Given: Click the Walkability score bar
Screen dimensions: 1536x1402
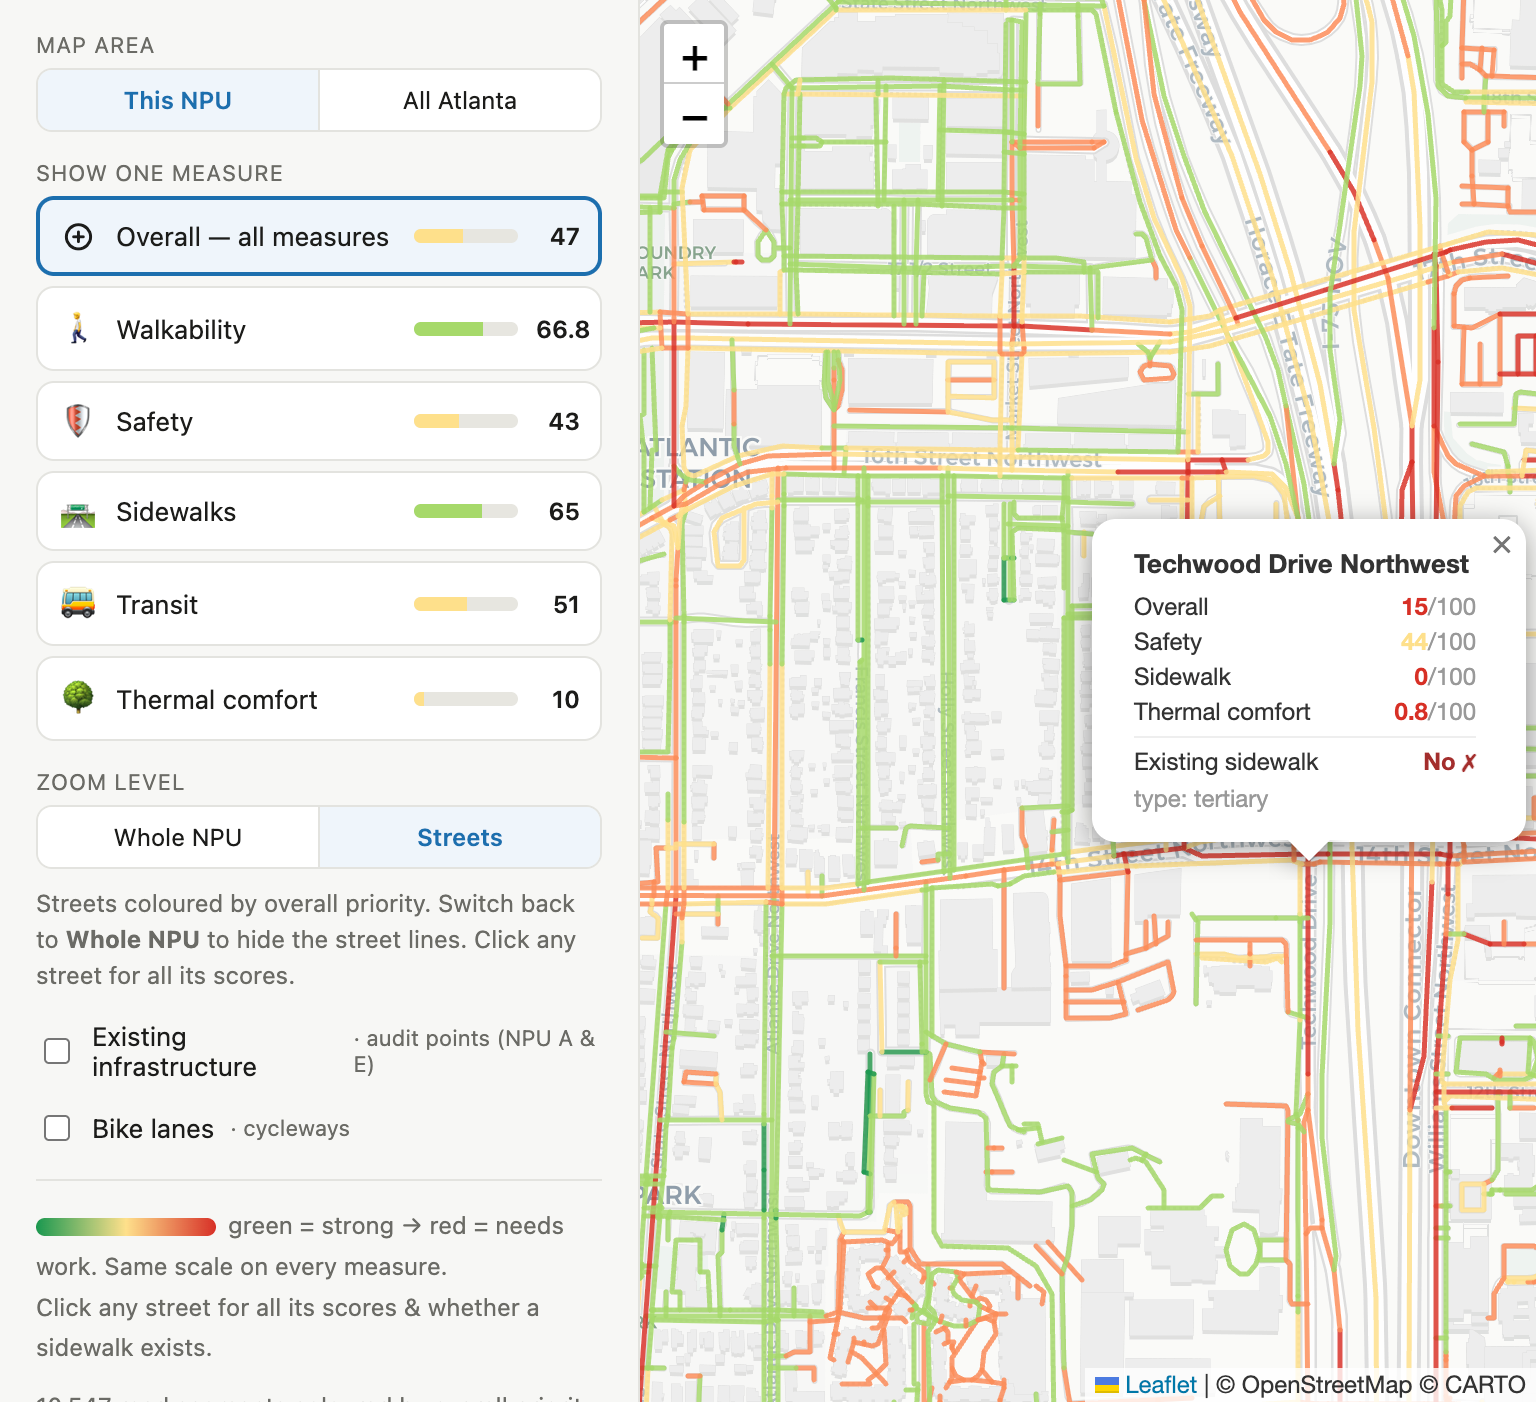Looking at the screenshot, I should [x=466, y=329].
